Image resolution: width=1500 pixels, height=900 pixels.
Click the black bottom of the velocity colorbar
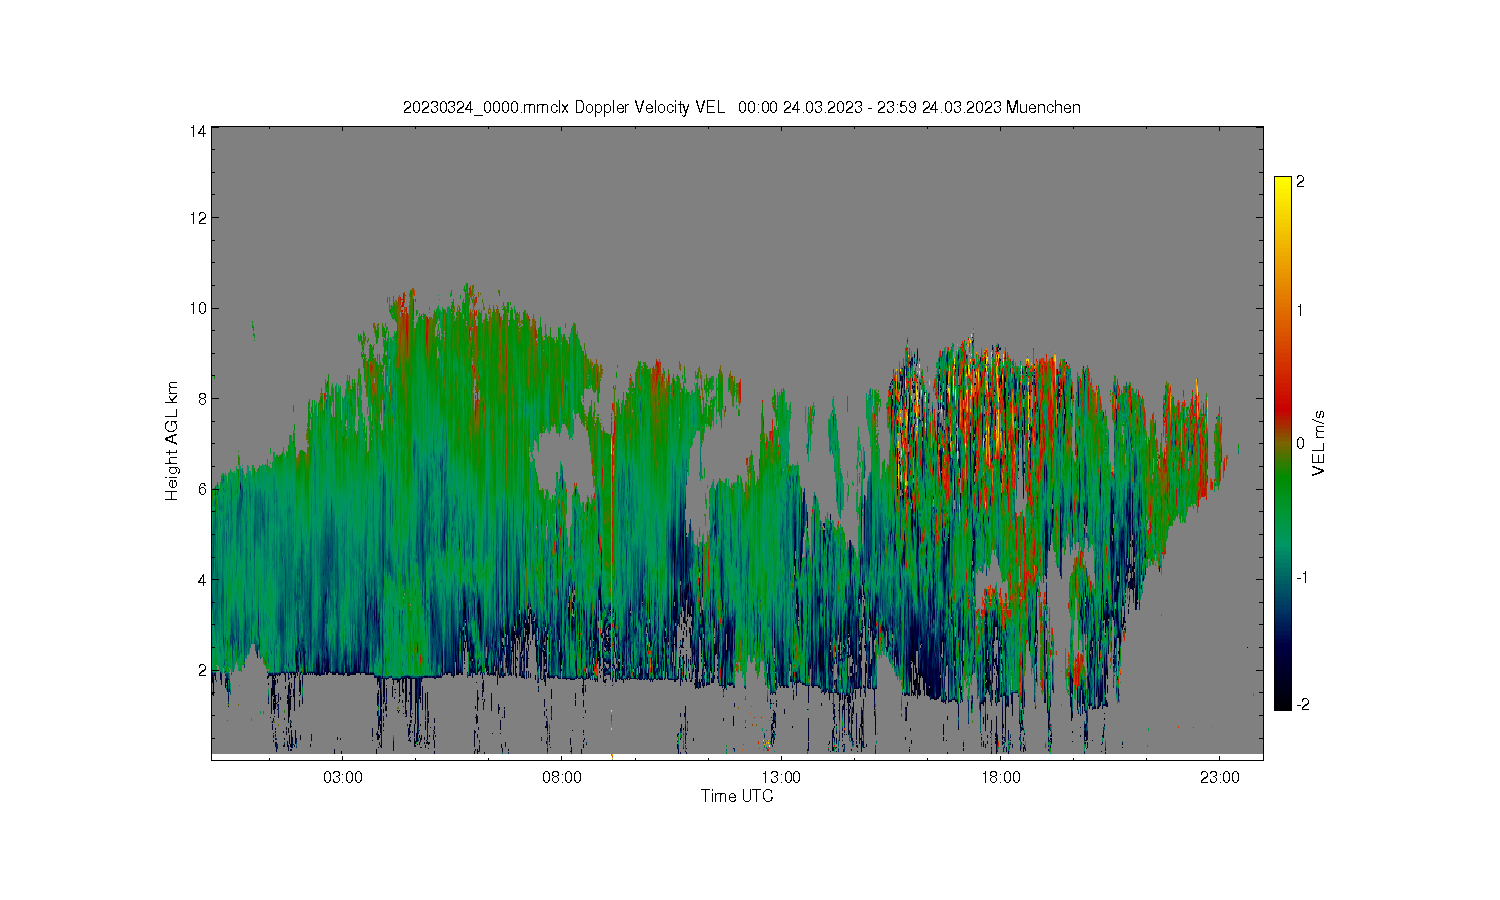pyautogui.click(x=1282, y=700)
